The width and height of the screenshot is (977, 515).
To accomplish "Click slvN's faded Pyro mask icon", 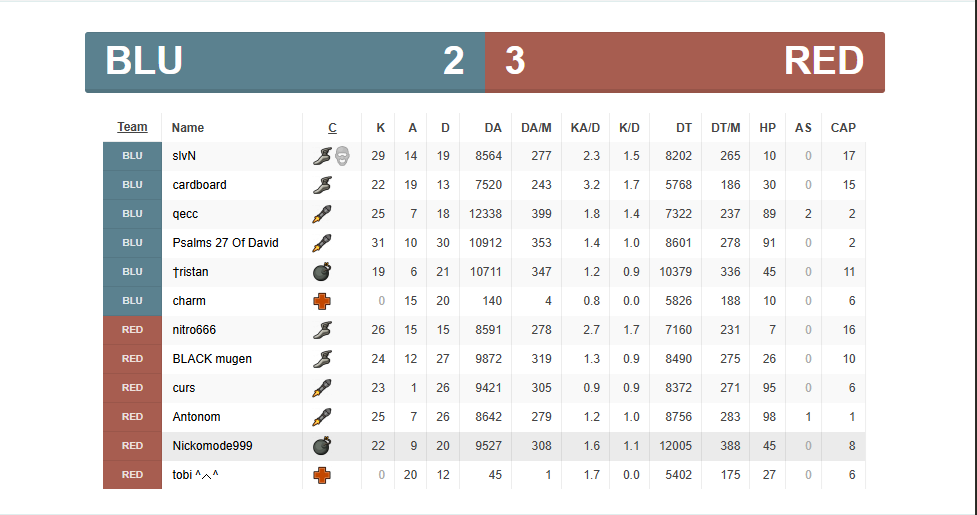I will click(343, 156).
